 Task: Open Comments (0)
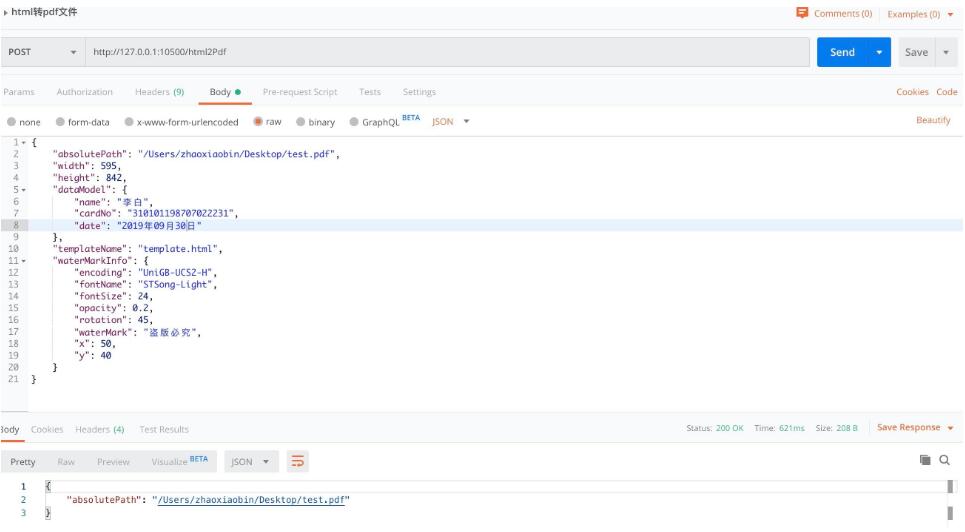point(843,14)
